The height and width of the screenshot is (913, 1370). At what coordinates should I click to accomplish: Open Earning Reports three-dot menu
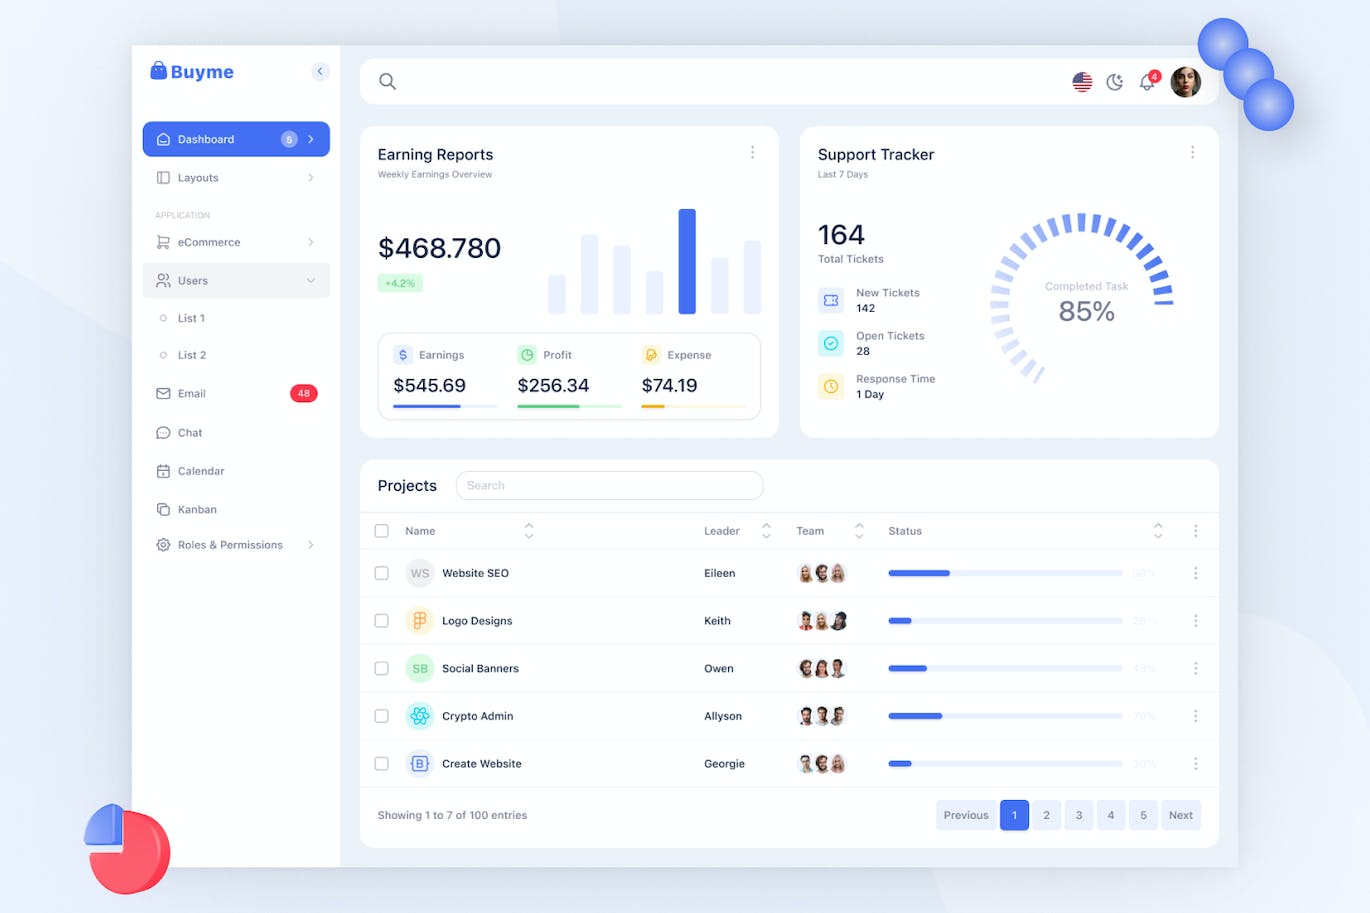pos(752,153)
